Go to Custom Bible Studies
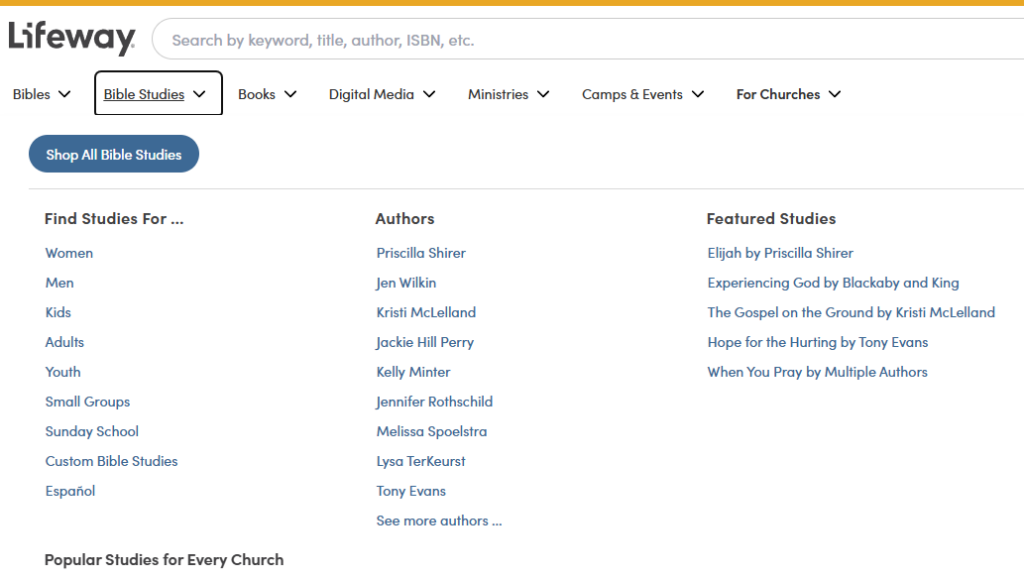1024x579 pixels. tap(111, 462)
